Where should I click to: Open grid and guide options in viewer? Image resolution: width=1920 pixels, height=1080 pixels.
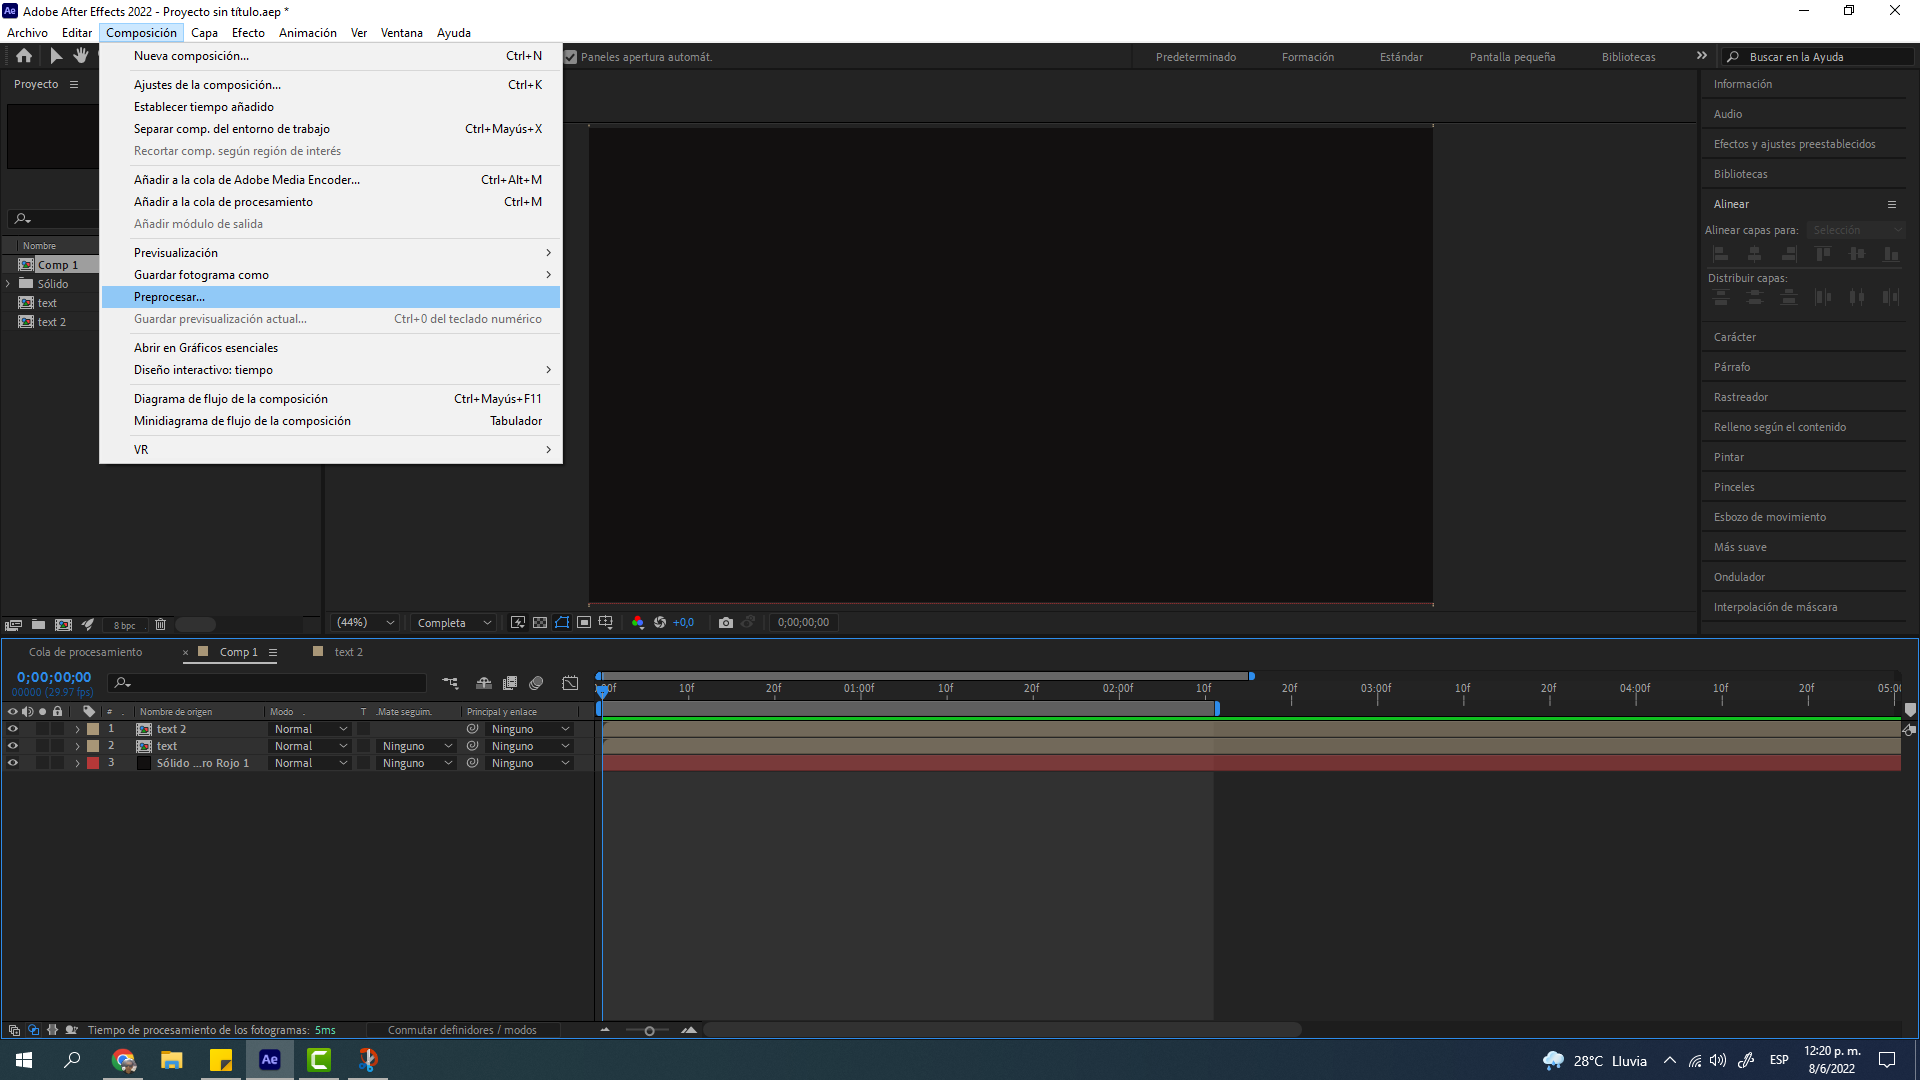point(606,622)
